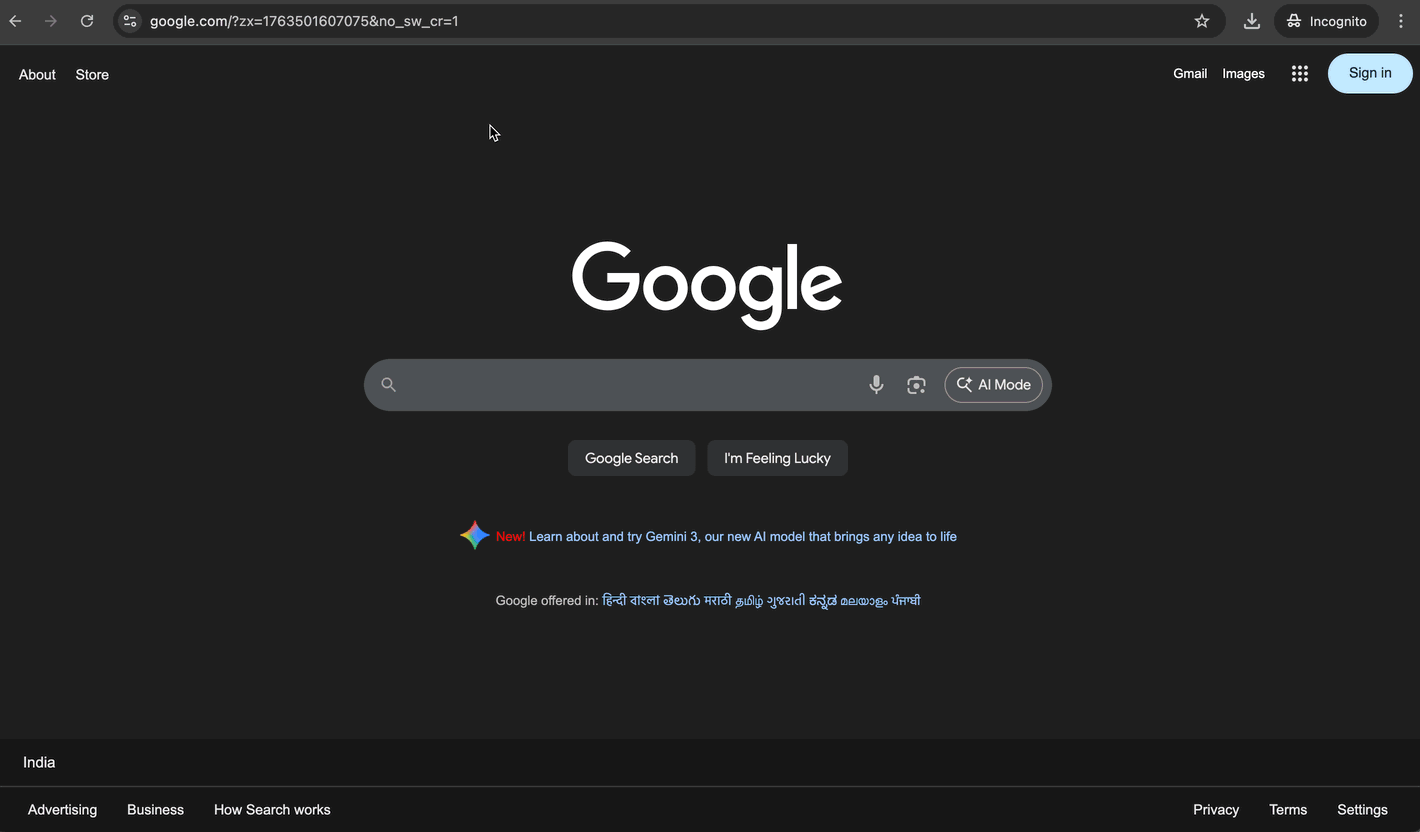Viewport: 1420px width, 832px height.
Task: Go back using the browser back arrow
Action: 15,20
